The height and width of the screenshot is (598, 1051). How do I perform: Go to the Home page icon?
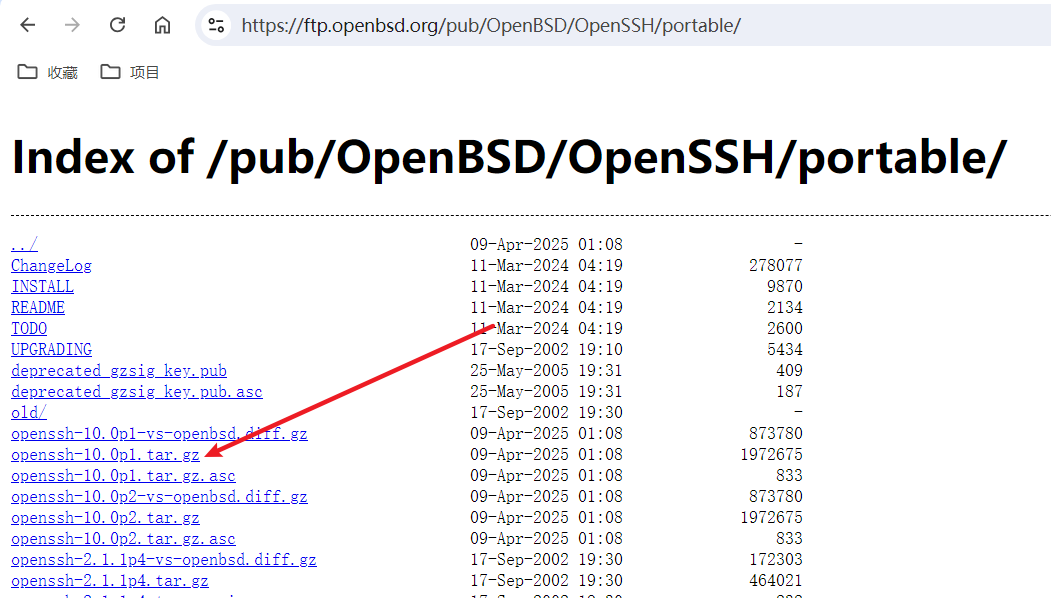click(162, 25)
